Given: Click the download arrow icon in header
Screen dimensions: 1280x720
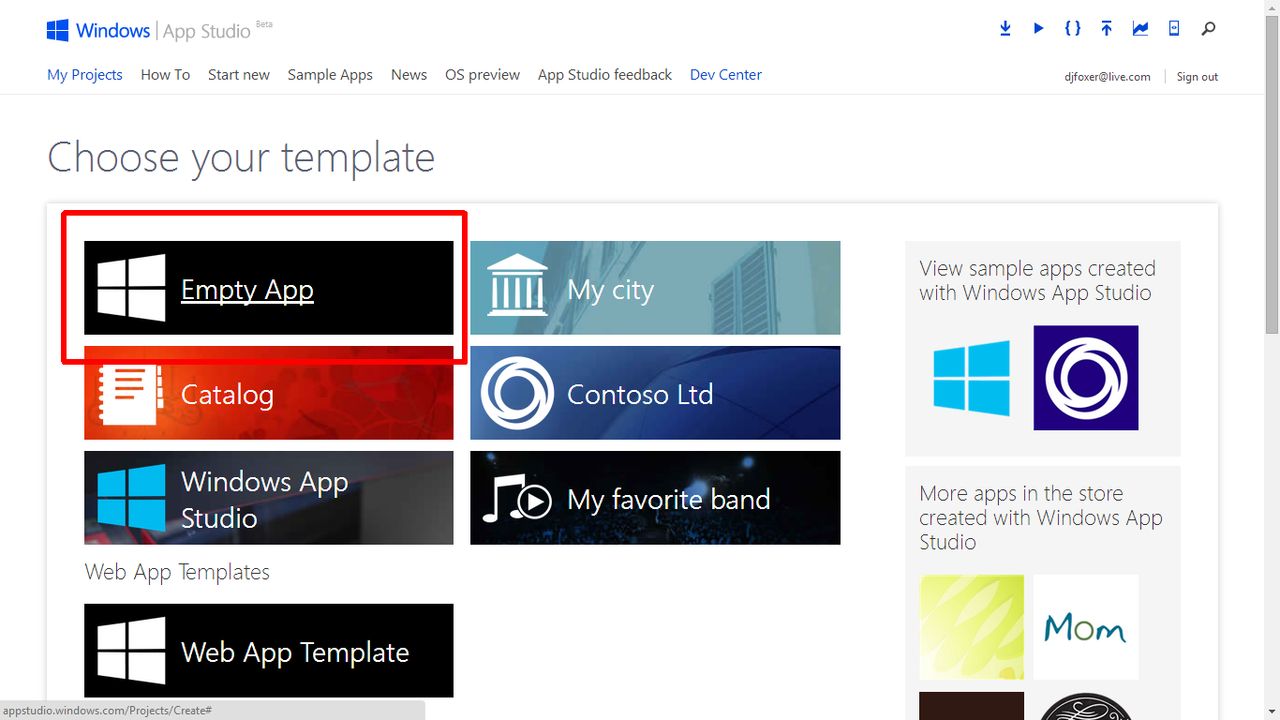Looking at the screenshot, I should coord(1005,29).
